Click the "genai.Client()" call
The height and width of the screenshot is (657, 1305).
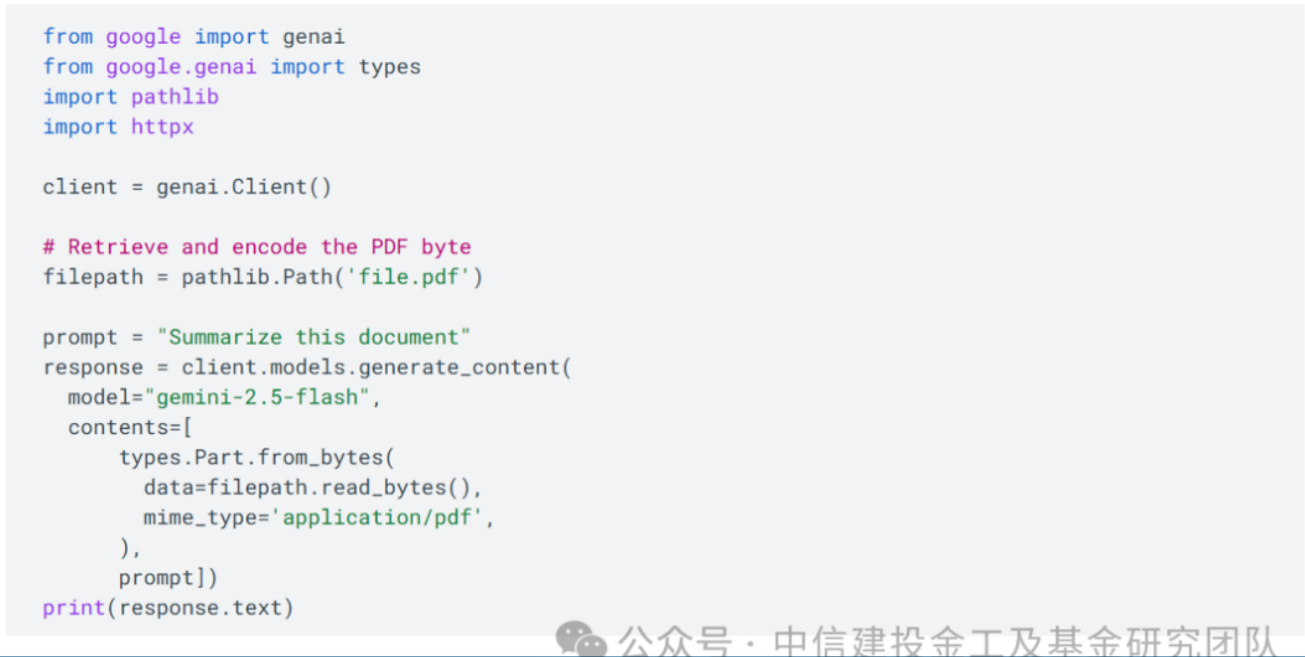click(243, 187)
